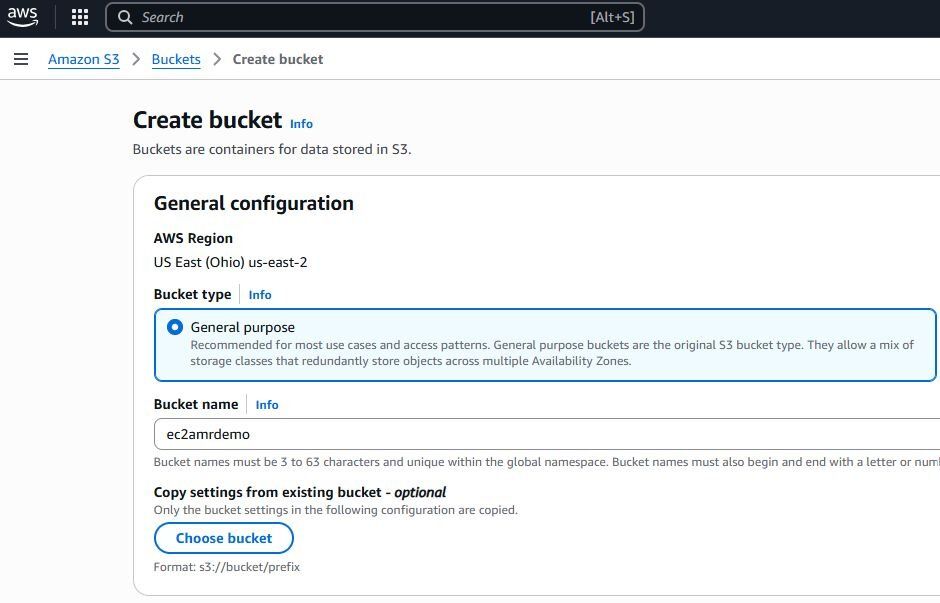
Task: Open the Bucket name Info help
Action: coord(267,405)
